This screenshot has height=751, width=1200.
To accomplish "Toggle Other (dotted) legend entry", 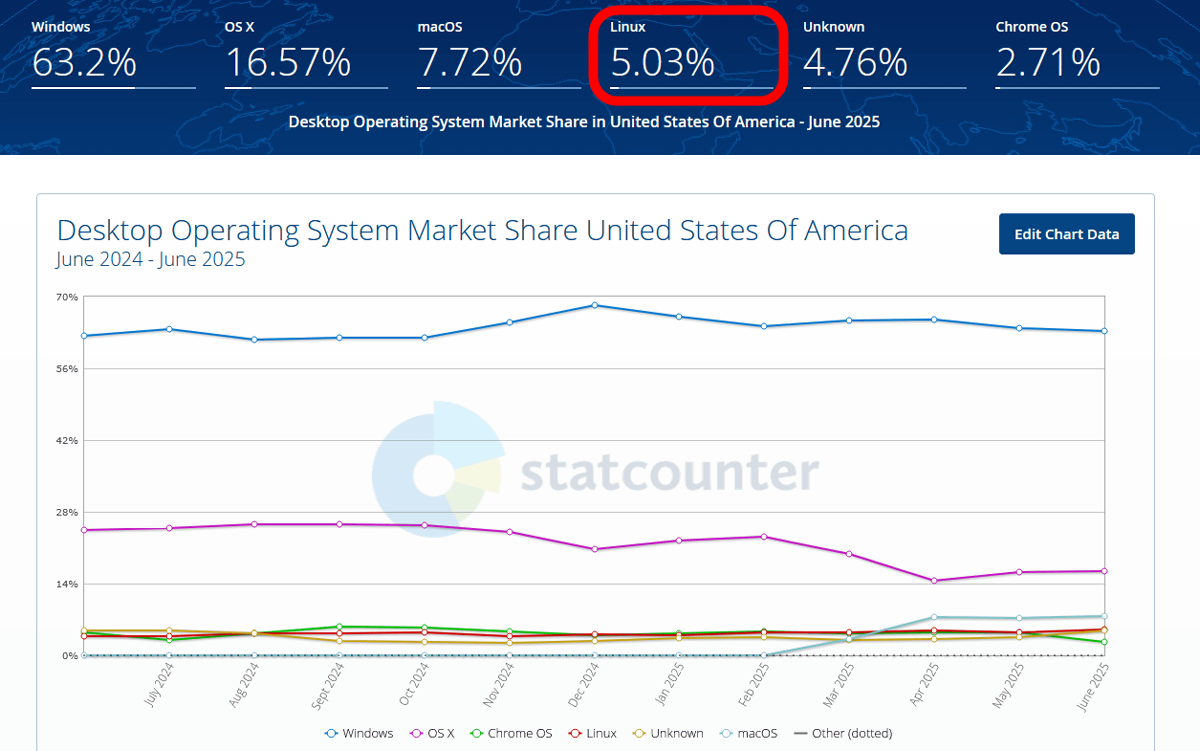I will (x=842, y=733).
